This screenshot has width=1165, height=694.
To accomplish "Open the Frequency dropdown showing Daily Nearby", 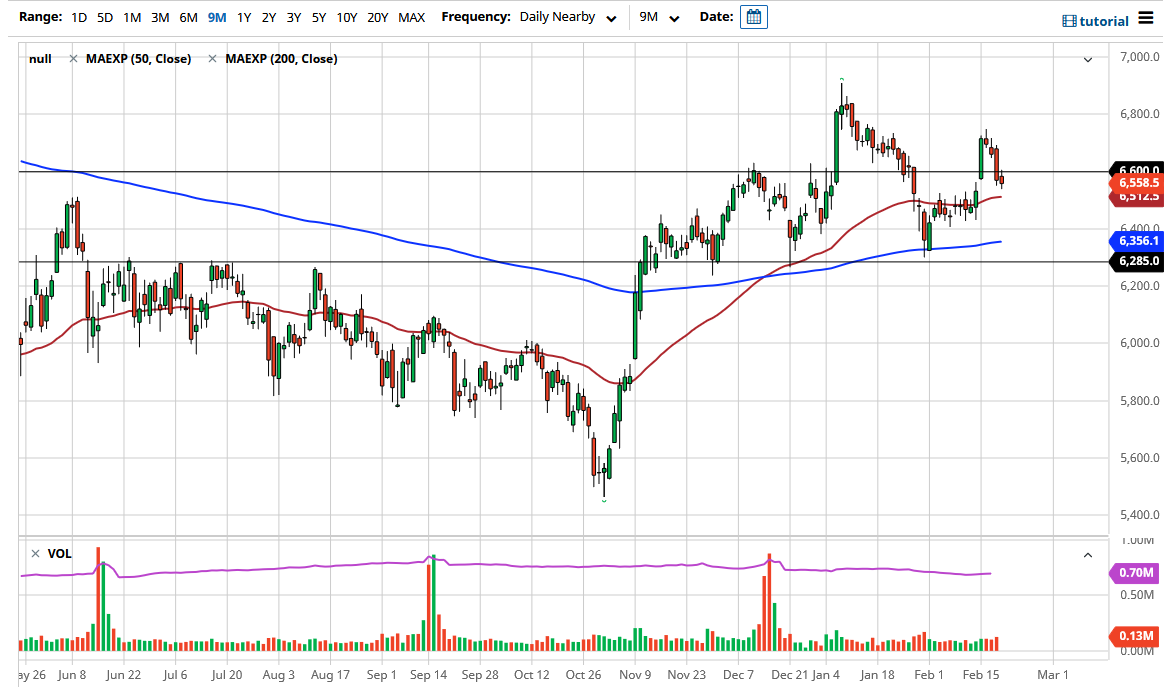I will point(566,17).
